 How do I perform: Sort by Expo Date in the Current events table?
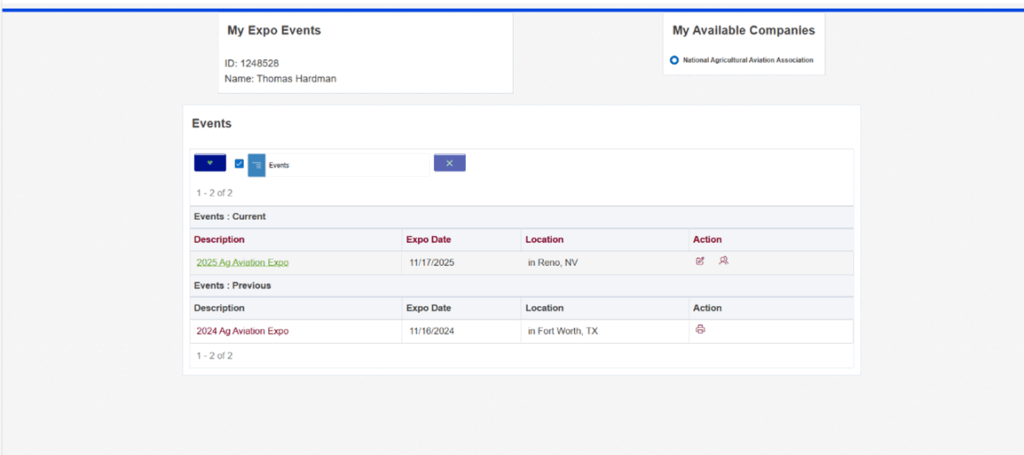428,240
